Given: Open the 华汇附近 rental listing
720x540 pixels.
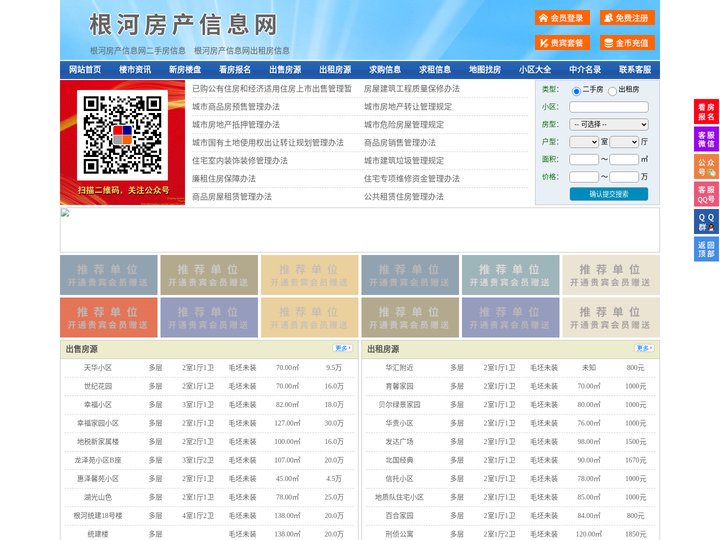Looking at the screenshot, I should (399, 368).
